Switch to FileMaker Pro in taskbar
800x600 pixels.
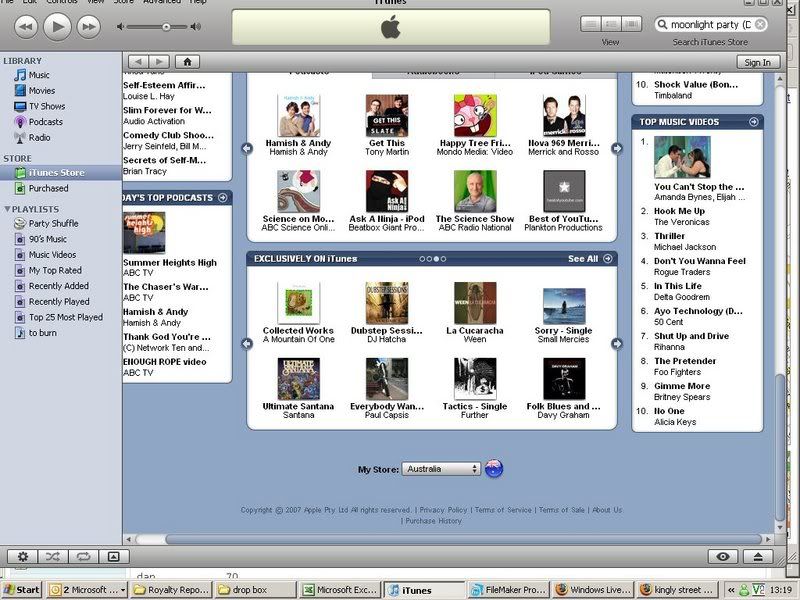tap(509, 590)
